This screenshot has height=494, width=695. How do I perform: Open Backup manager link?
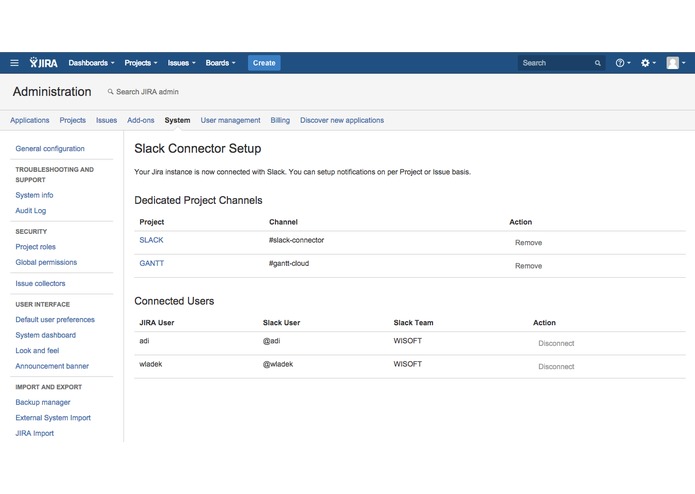point(43,402)
